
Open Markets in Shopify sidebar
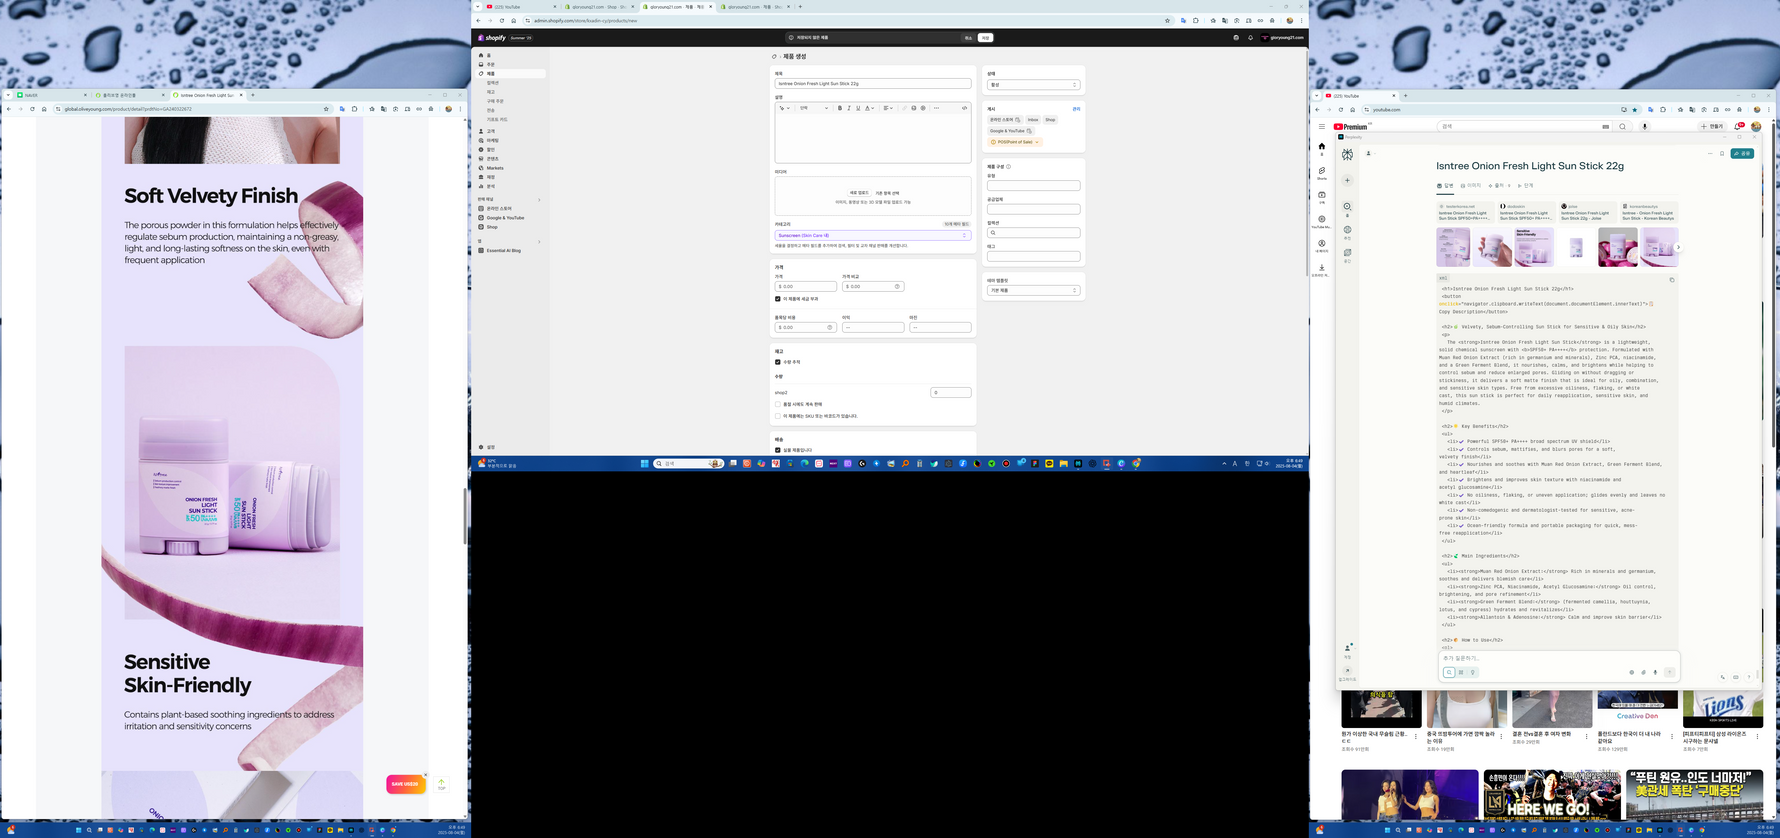511,168
